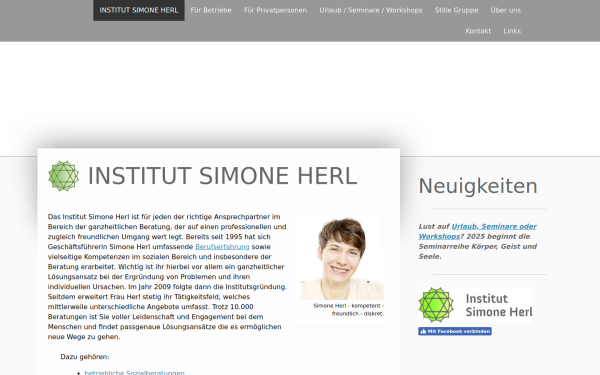
Task: Click the caption 'Simone Herl - kompetent - freundlich - diskret.'
Action: coord(348,310)
